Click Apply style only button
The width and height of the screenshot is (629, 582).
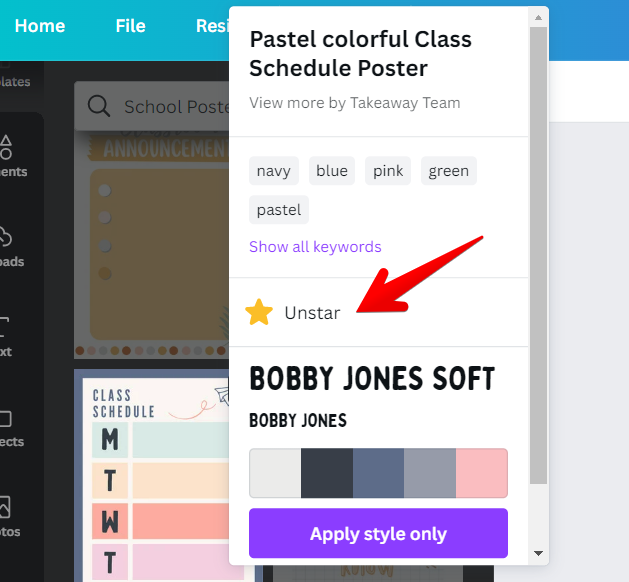coord(378,534)
